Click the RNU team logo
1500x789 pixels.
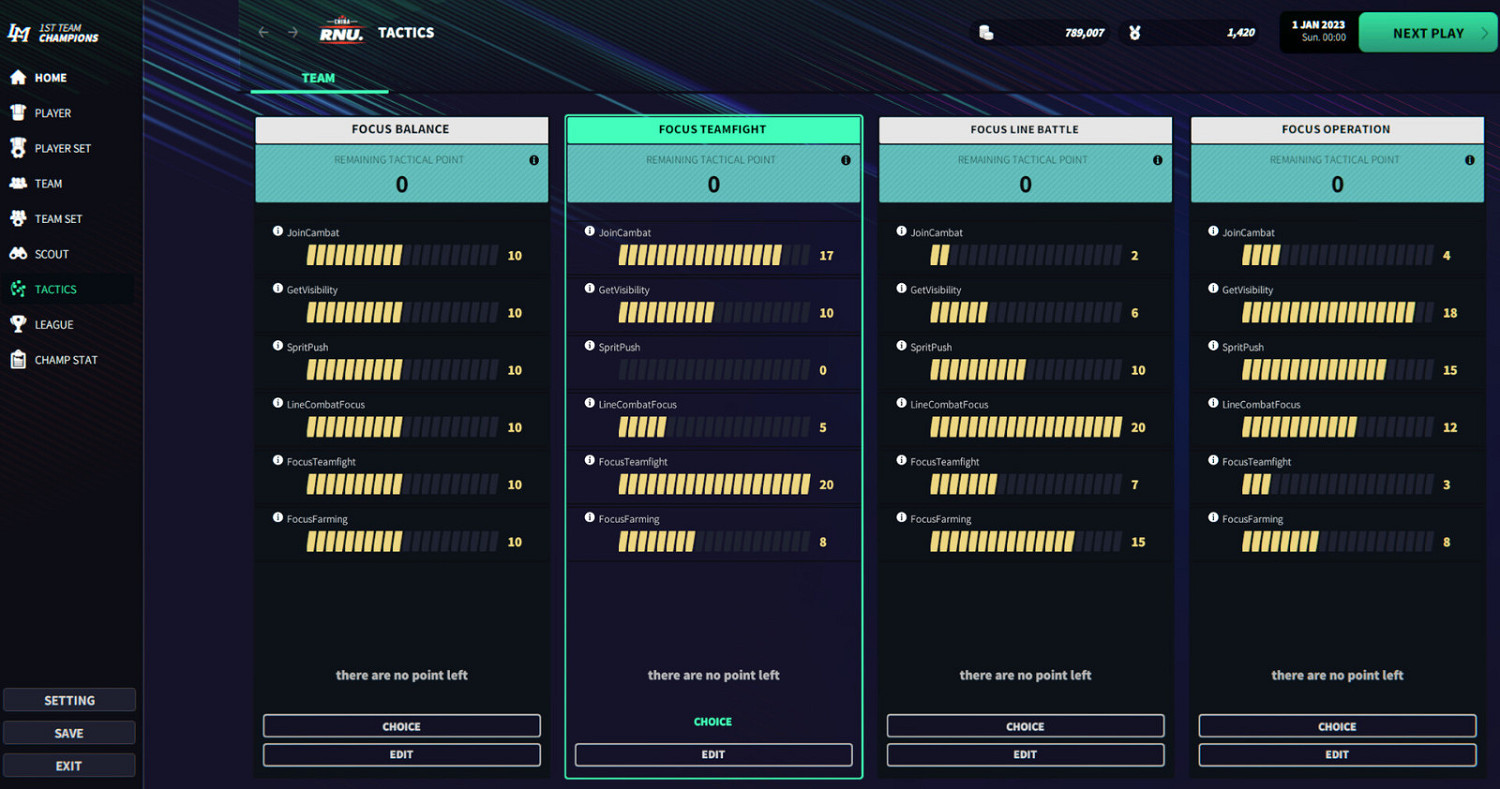tap(341, 33)
